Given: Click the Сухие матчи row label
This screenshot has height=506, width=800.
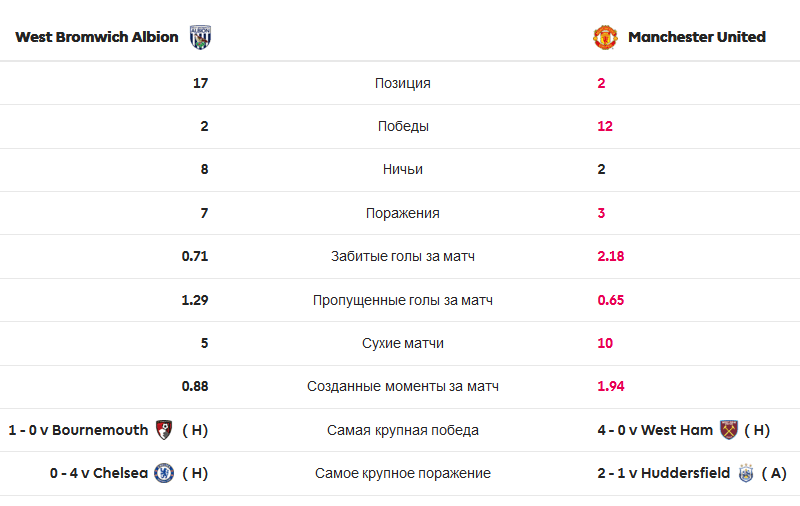Looking at the screenshot, I should (403, 343).
